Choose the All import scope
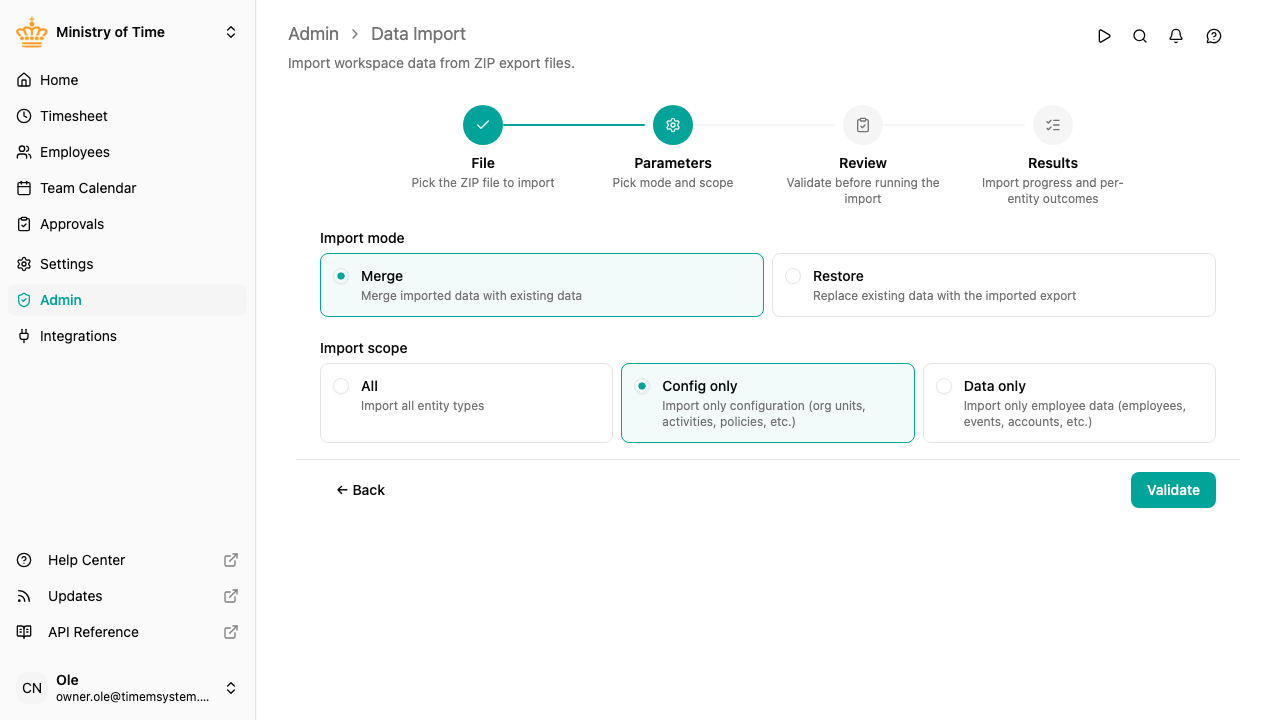The height and width of the screenshot is (720, 1280). tap(466, 403)
